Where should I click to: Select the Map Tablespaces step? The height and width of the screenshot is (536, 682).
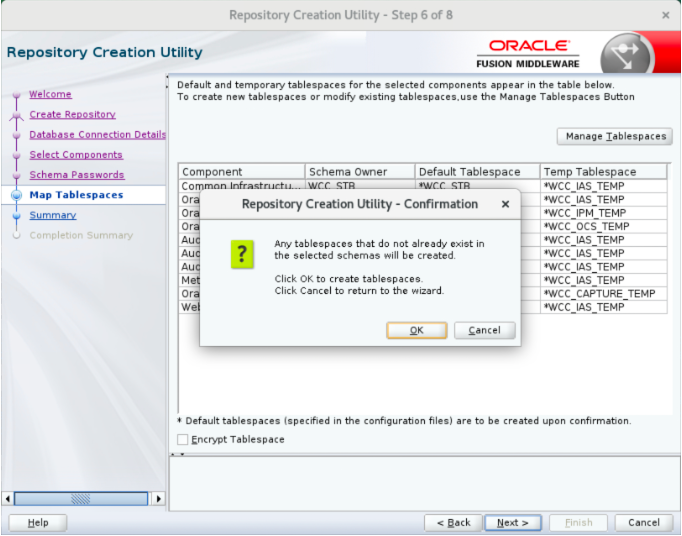76,195
